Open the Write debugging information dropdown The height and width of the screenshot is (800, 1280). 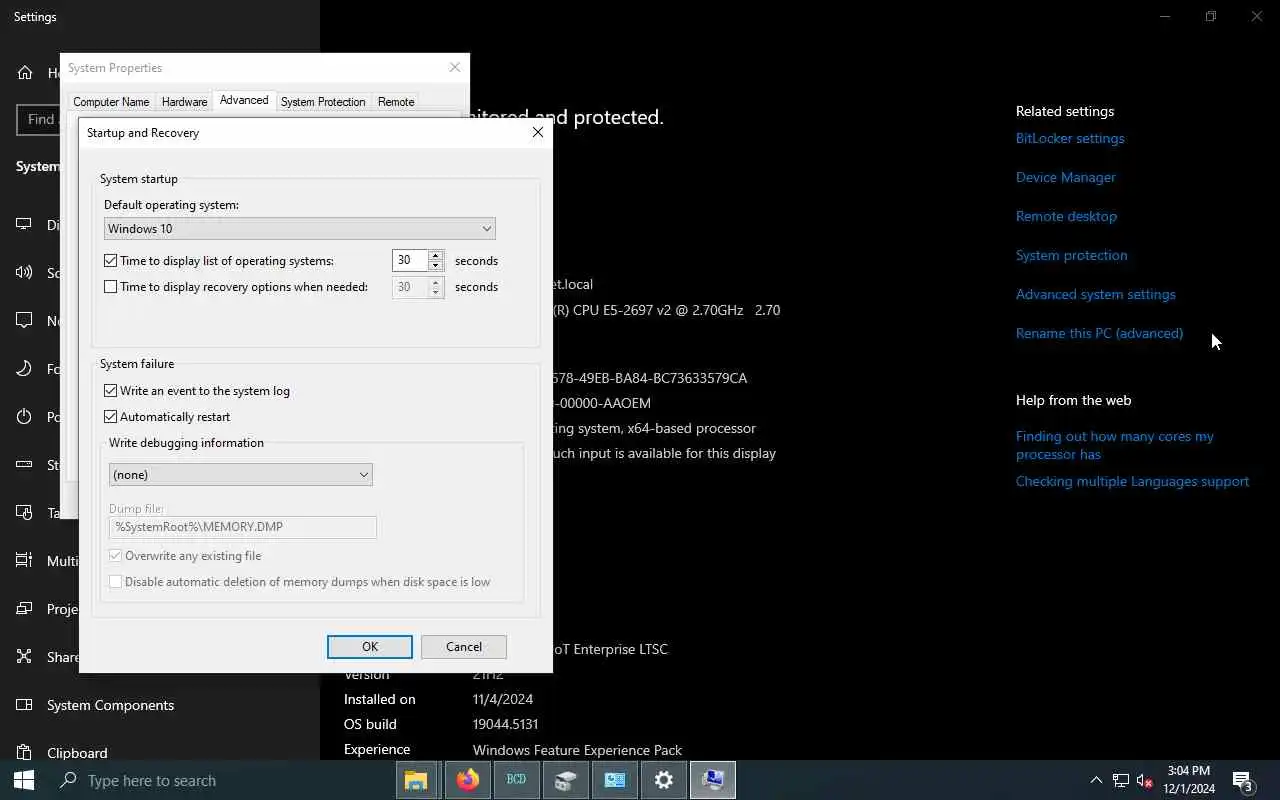point(240,474)
